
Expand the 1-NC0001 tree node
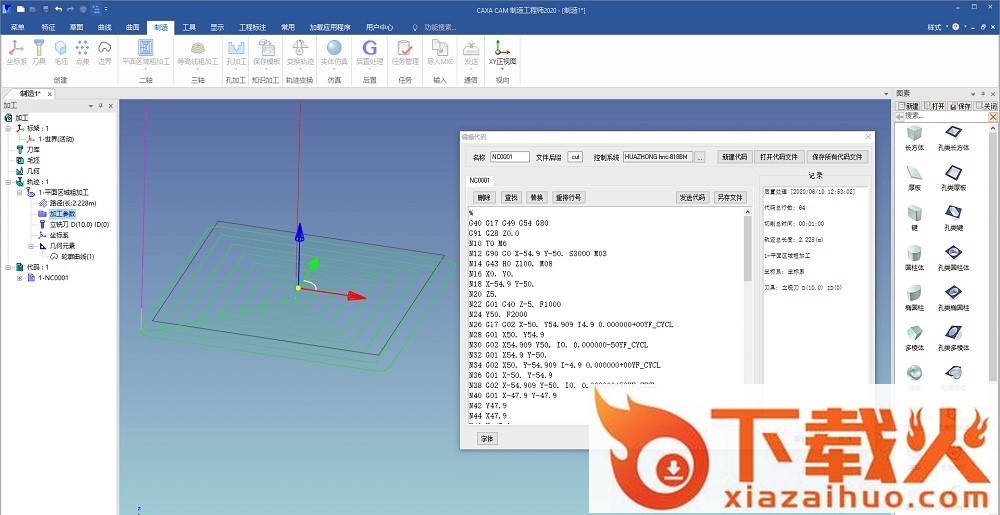pyautogui.click(x=19, y=278)
